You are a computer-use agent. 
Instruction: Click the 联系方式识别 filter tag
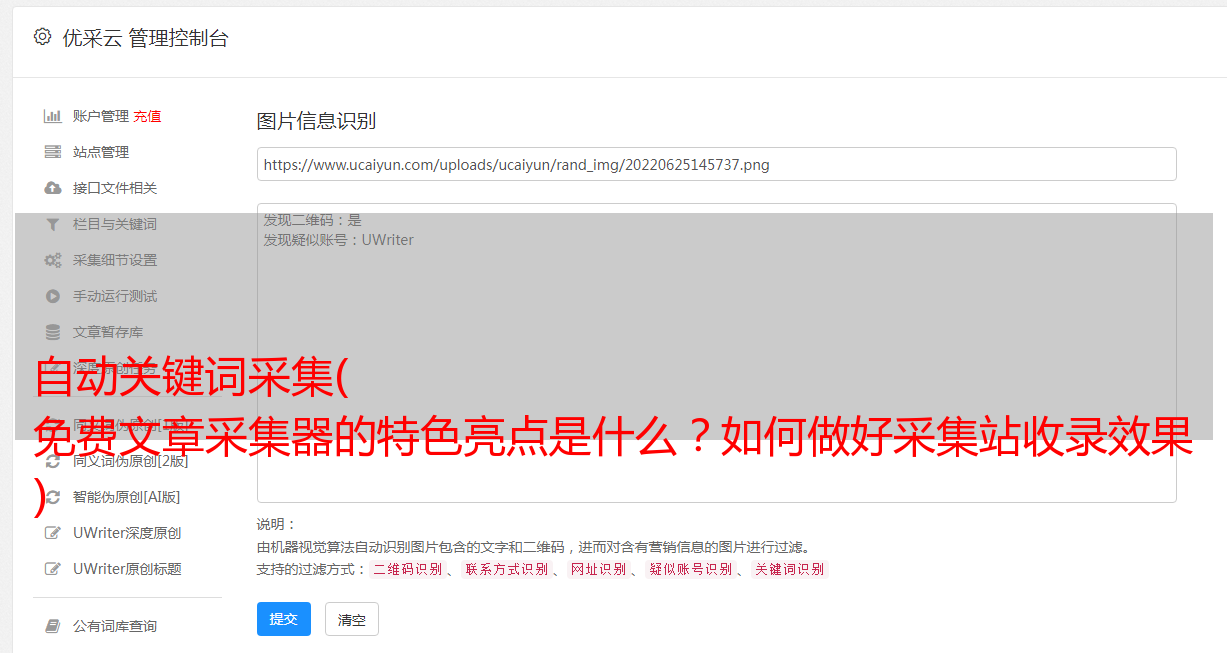506,569
